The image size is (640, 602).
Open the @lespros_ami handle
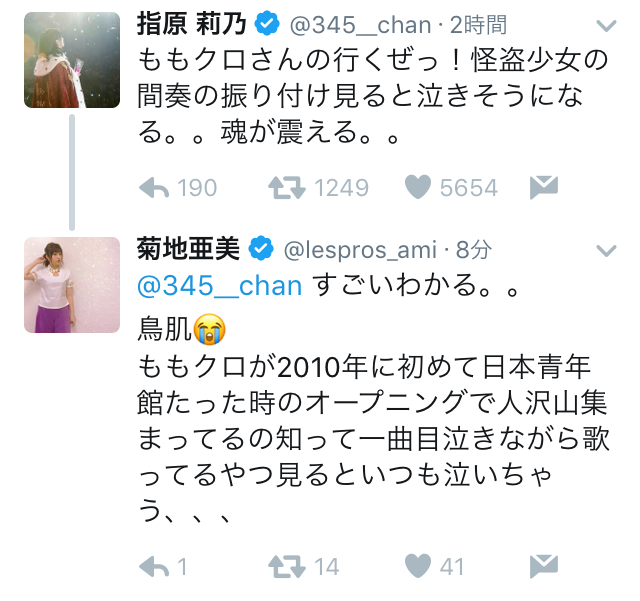pos(360,250)
